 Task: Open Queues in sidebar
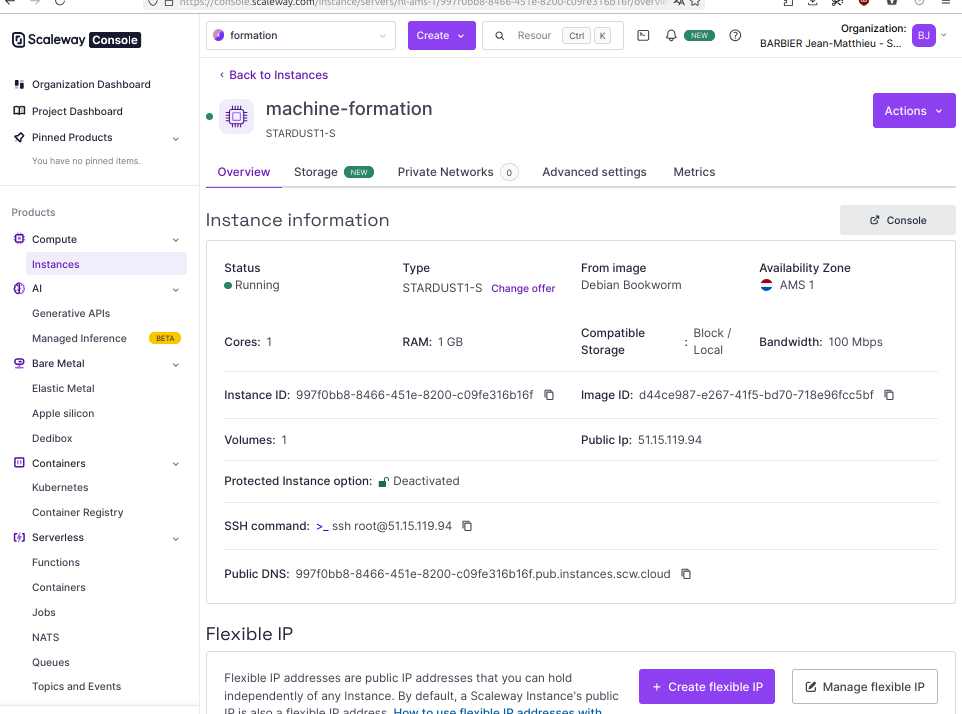(51, 662)
